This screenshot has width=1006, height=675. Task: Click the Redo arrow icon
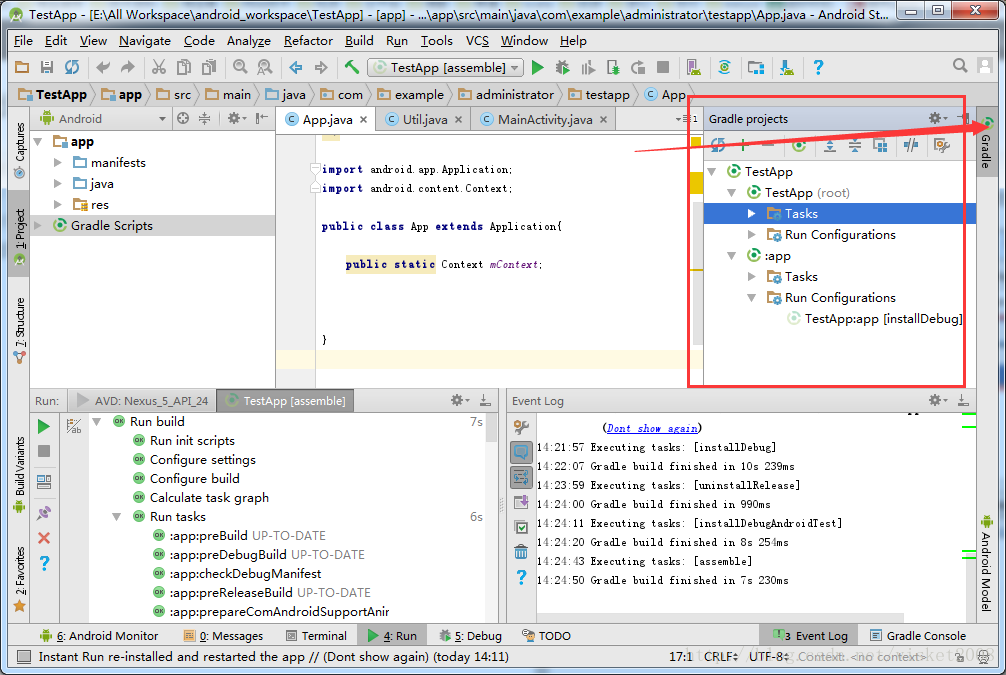[128, 67]
